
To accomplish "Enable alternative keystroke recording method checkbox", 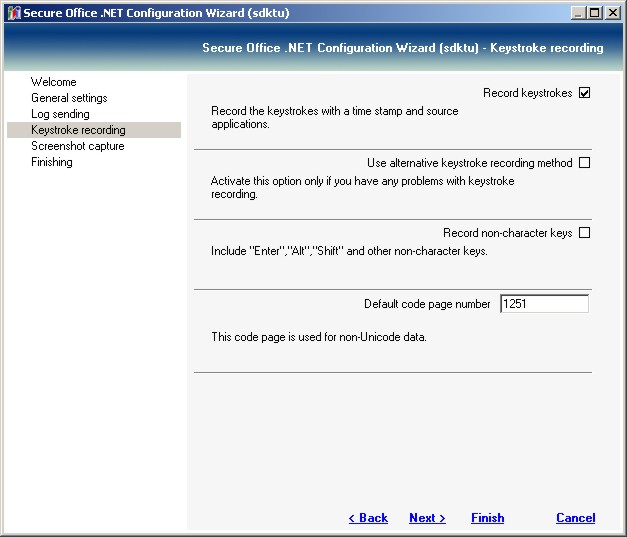I will [x=585, y=163].
